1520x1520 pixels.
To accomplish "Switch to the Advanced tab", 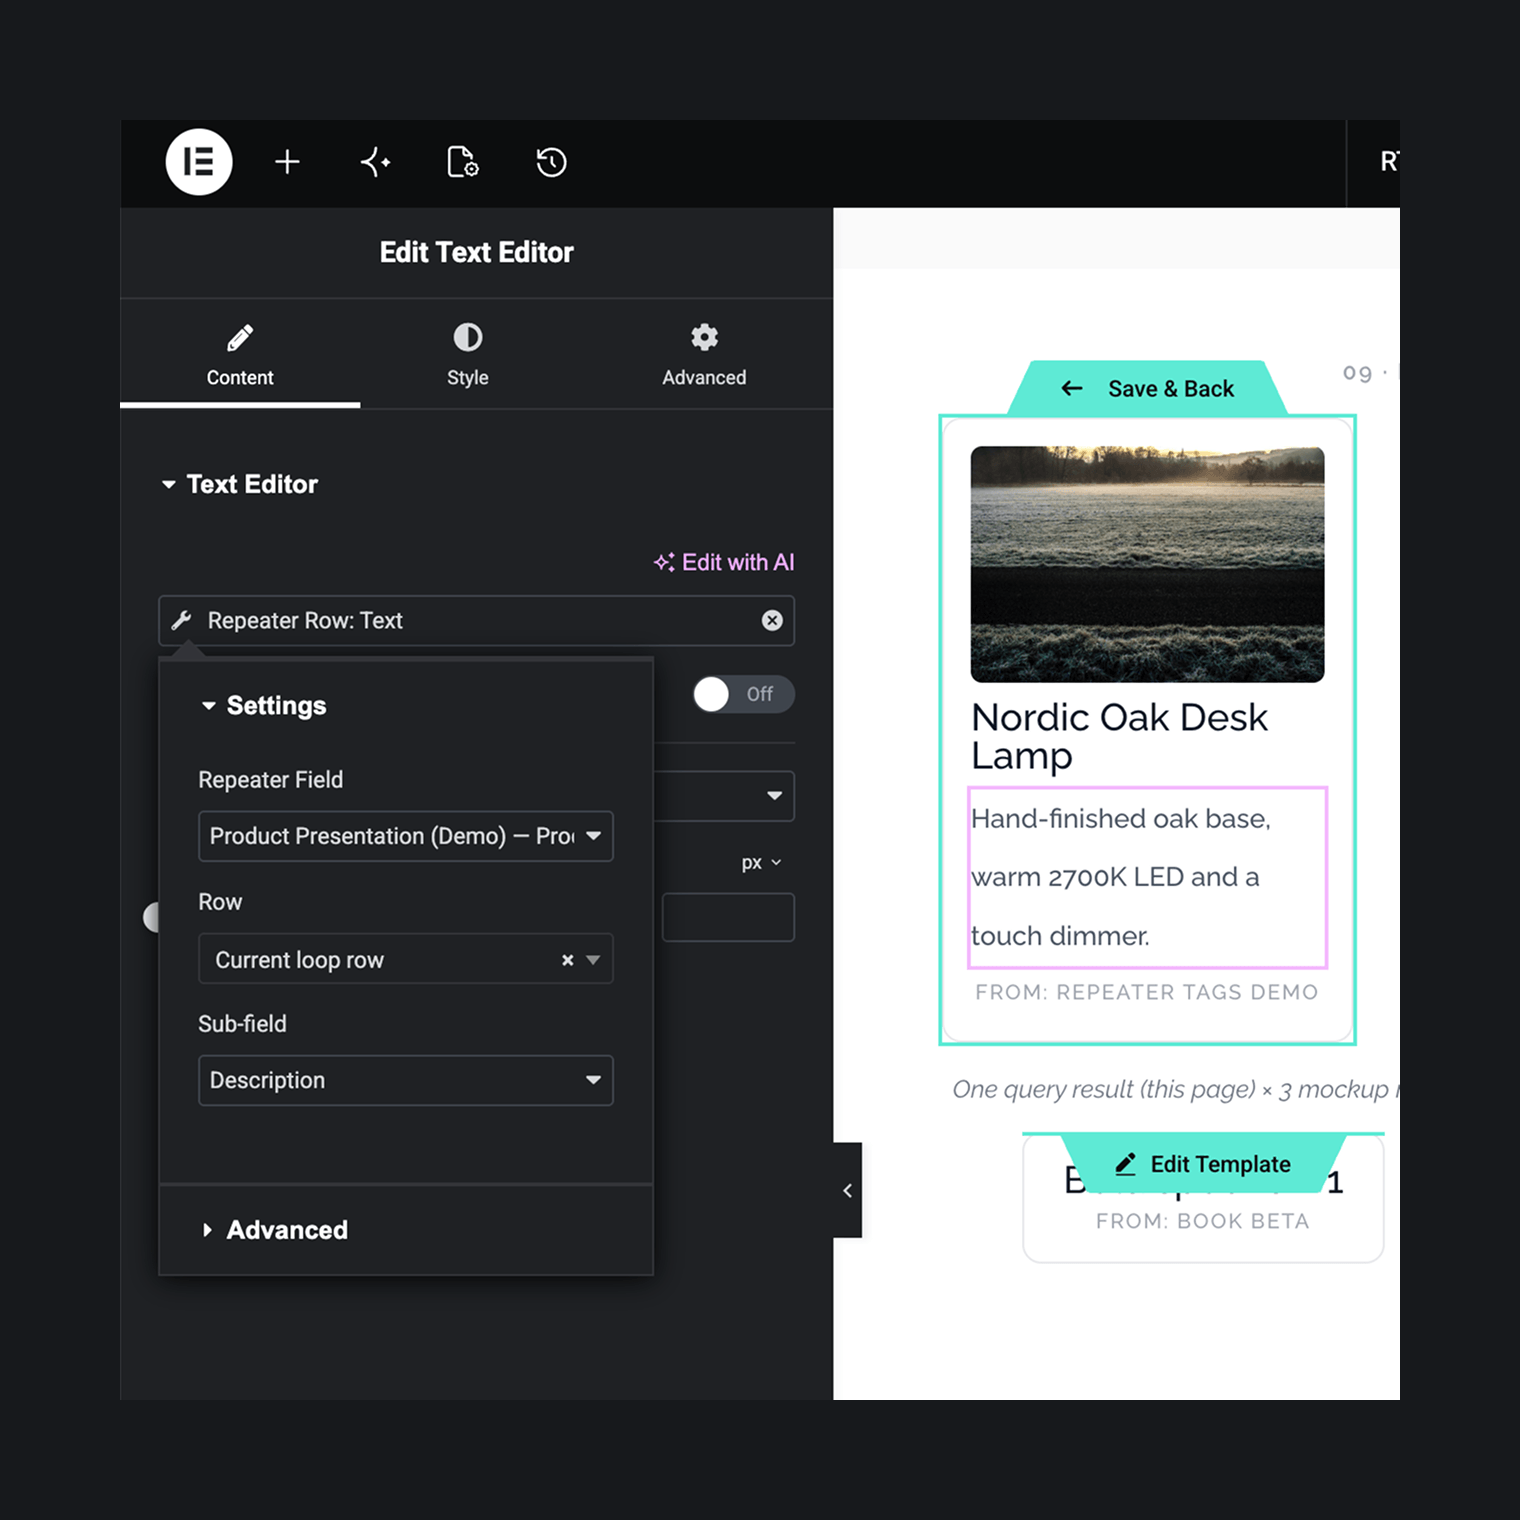I will click(704, 356).
